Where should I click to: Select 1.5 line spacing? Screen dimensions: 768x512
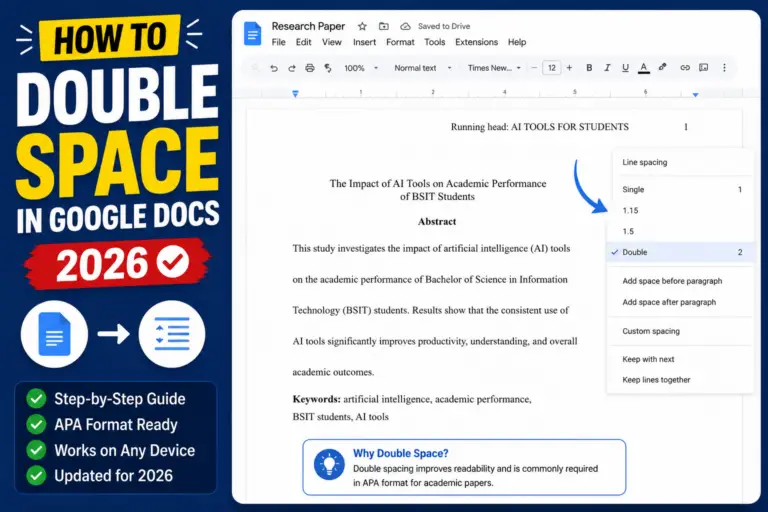(680, 231)
